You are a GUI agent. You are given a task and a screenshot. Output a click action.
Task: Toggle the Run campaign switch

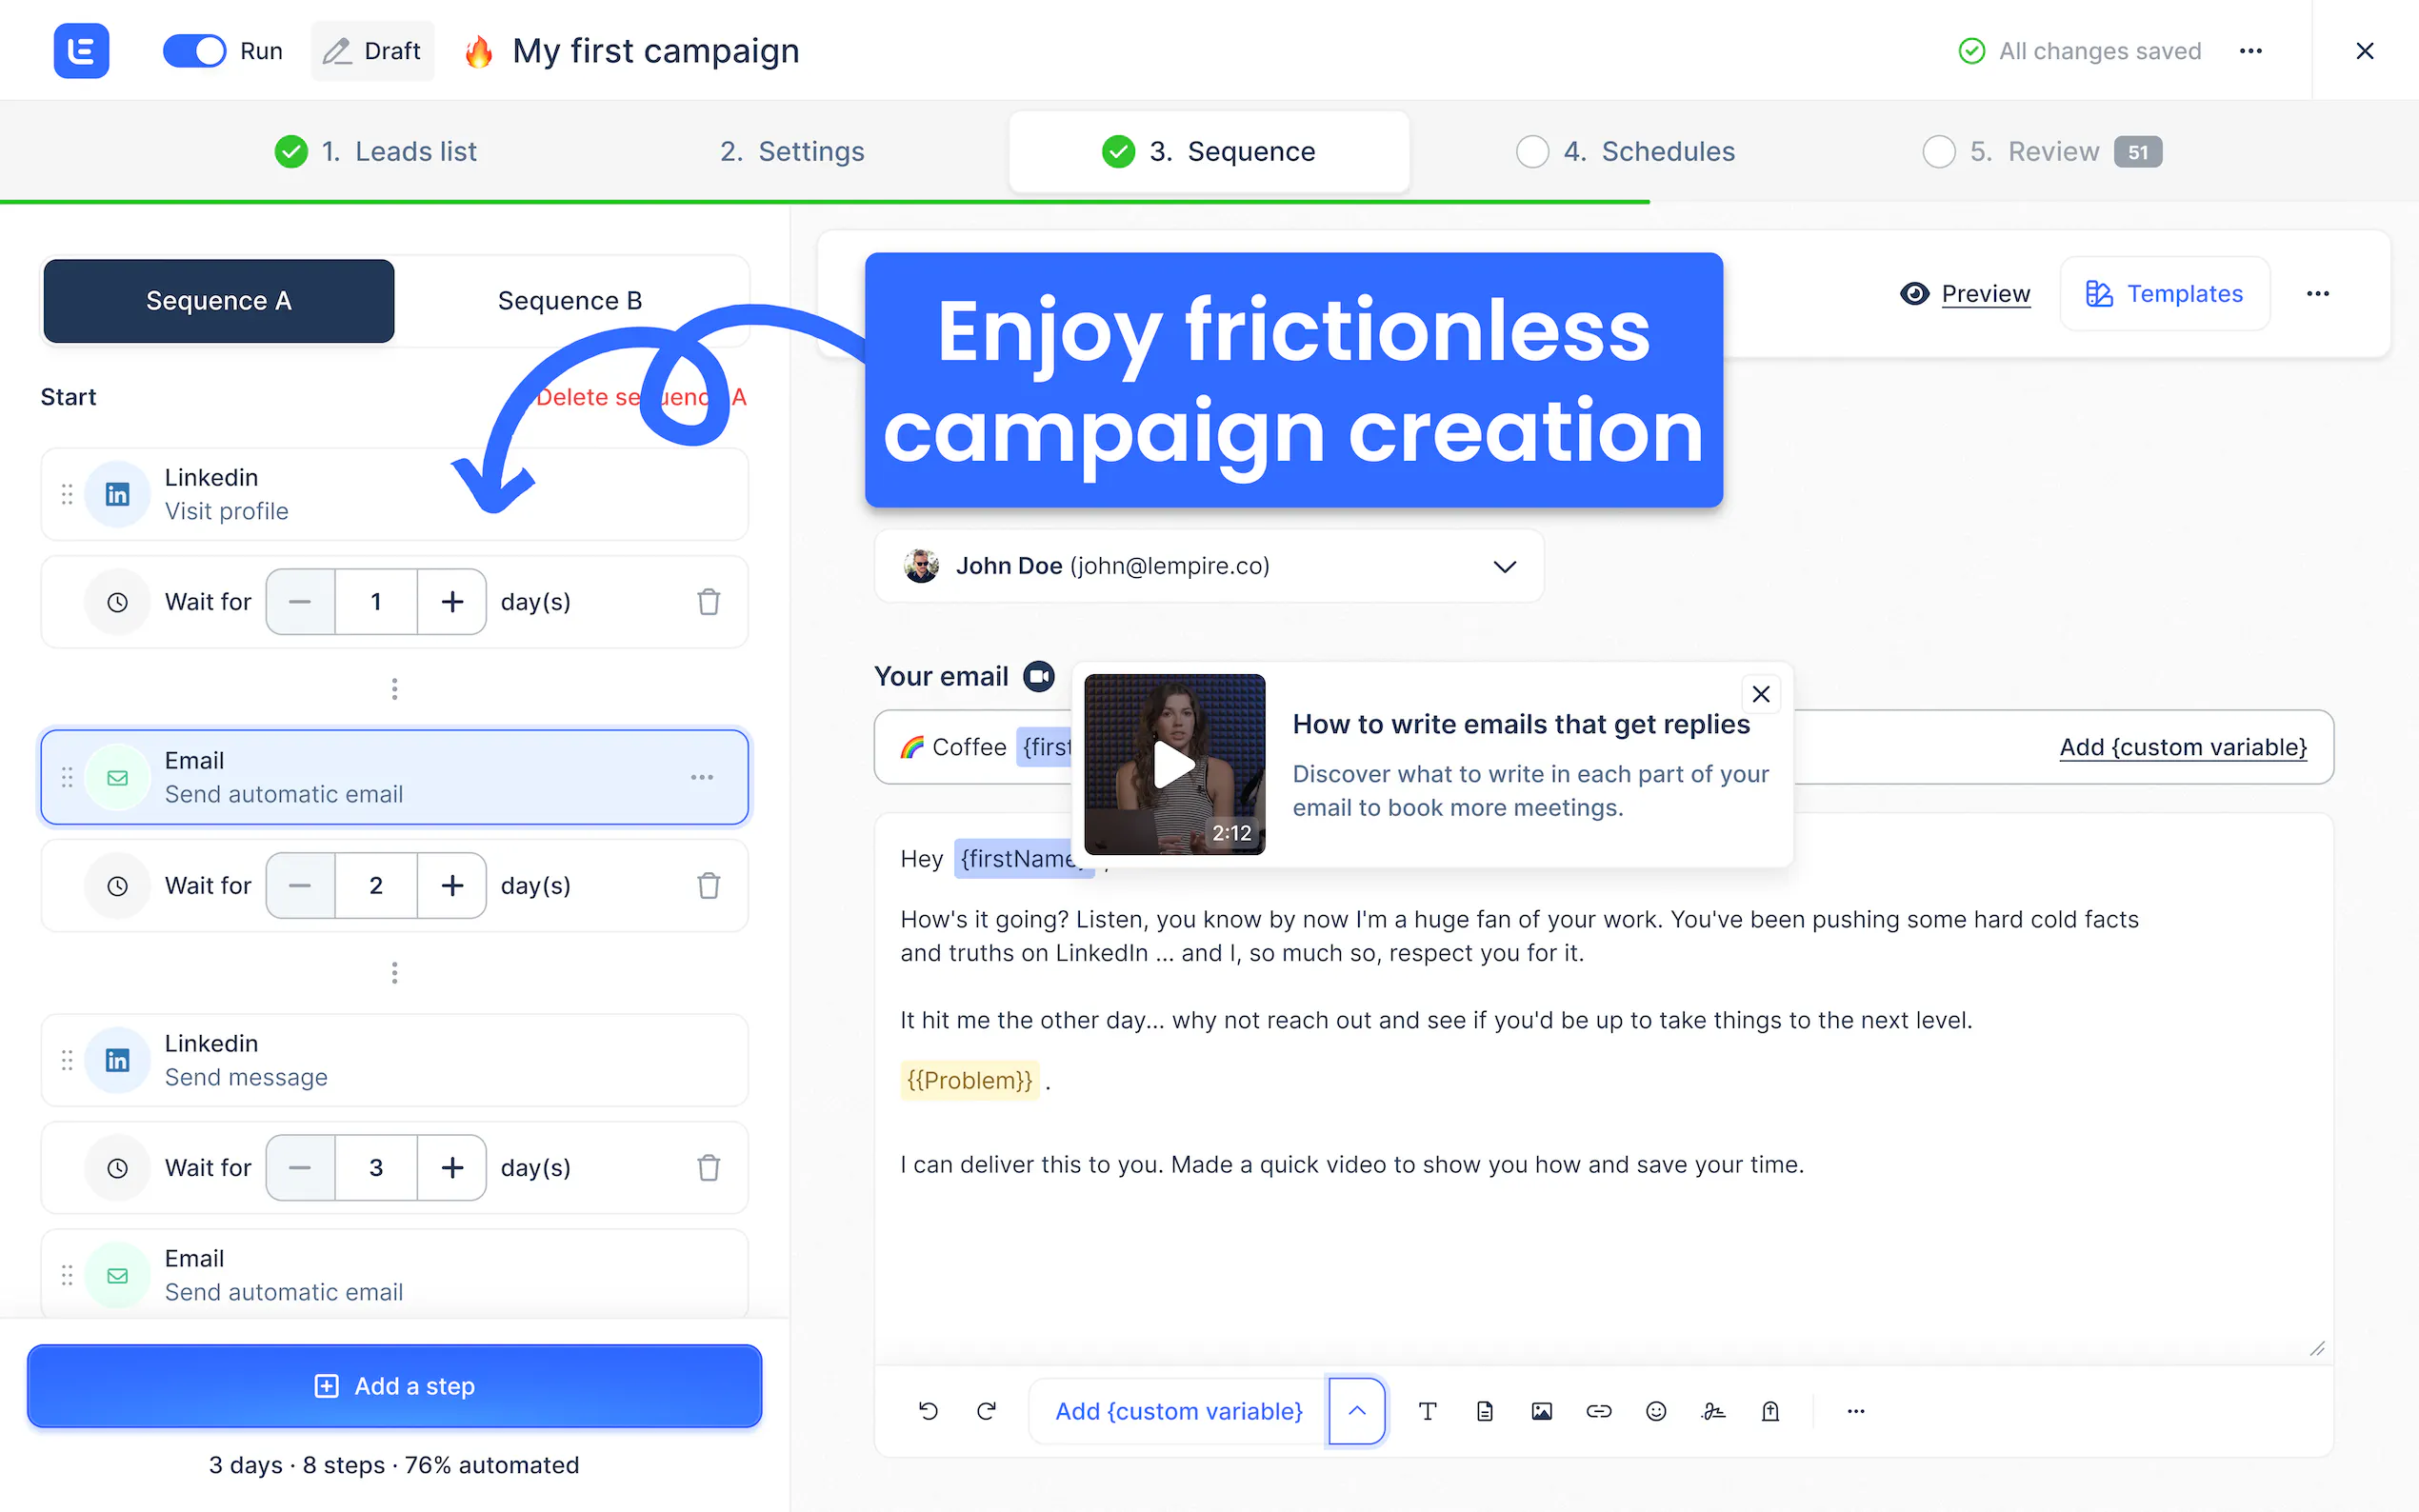click(194, 51)
